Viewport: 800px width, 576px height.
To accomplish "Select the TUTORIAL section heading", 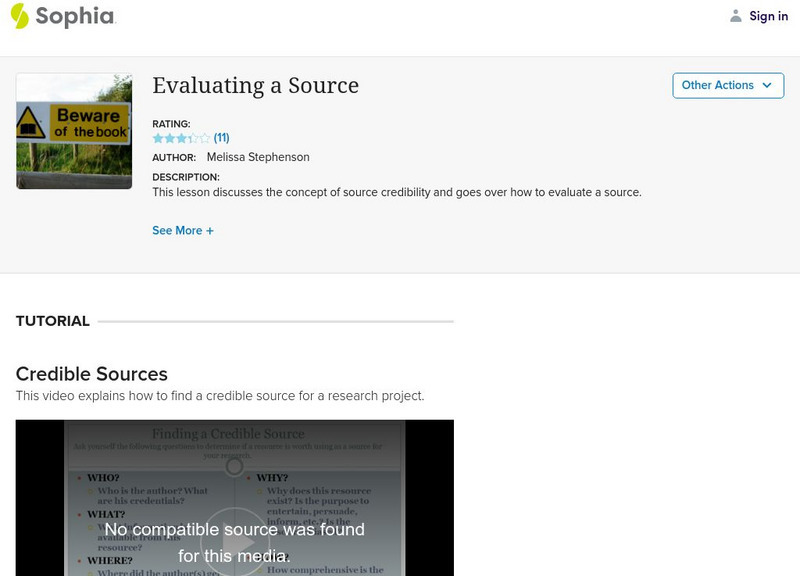I will click(53, 321).
